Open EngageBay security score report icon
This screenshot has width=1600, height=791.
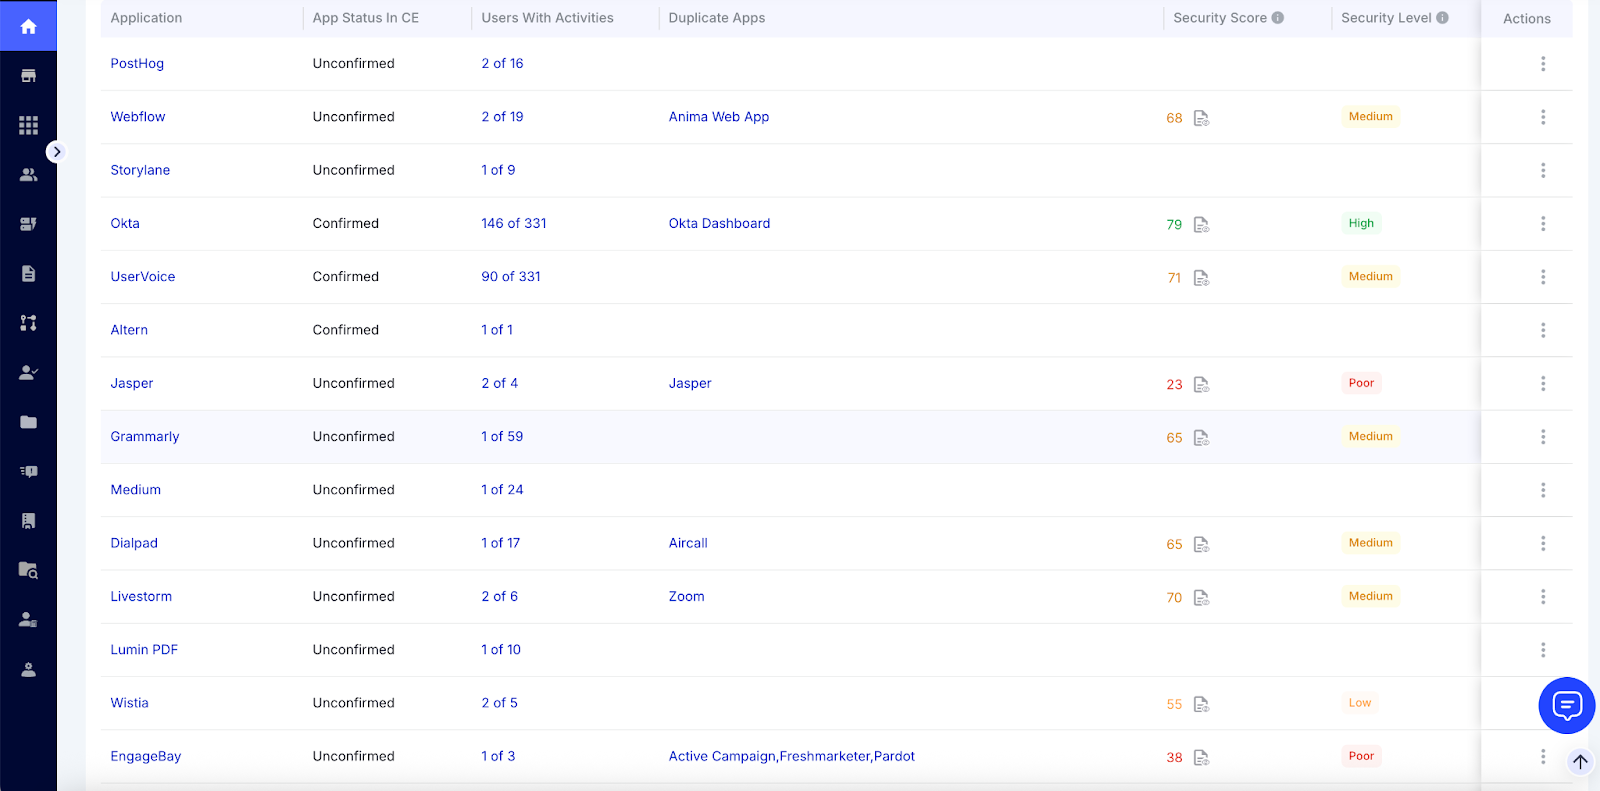pyautogui.click(x=1201, y=757)
